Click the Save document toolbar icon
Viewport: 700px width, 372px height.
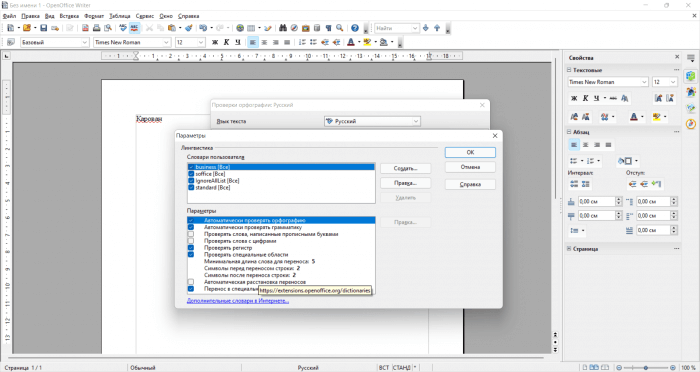click(43, 28)
